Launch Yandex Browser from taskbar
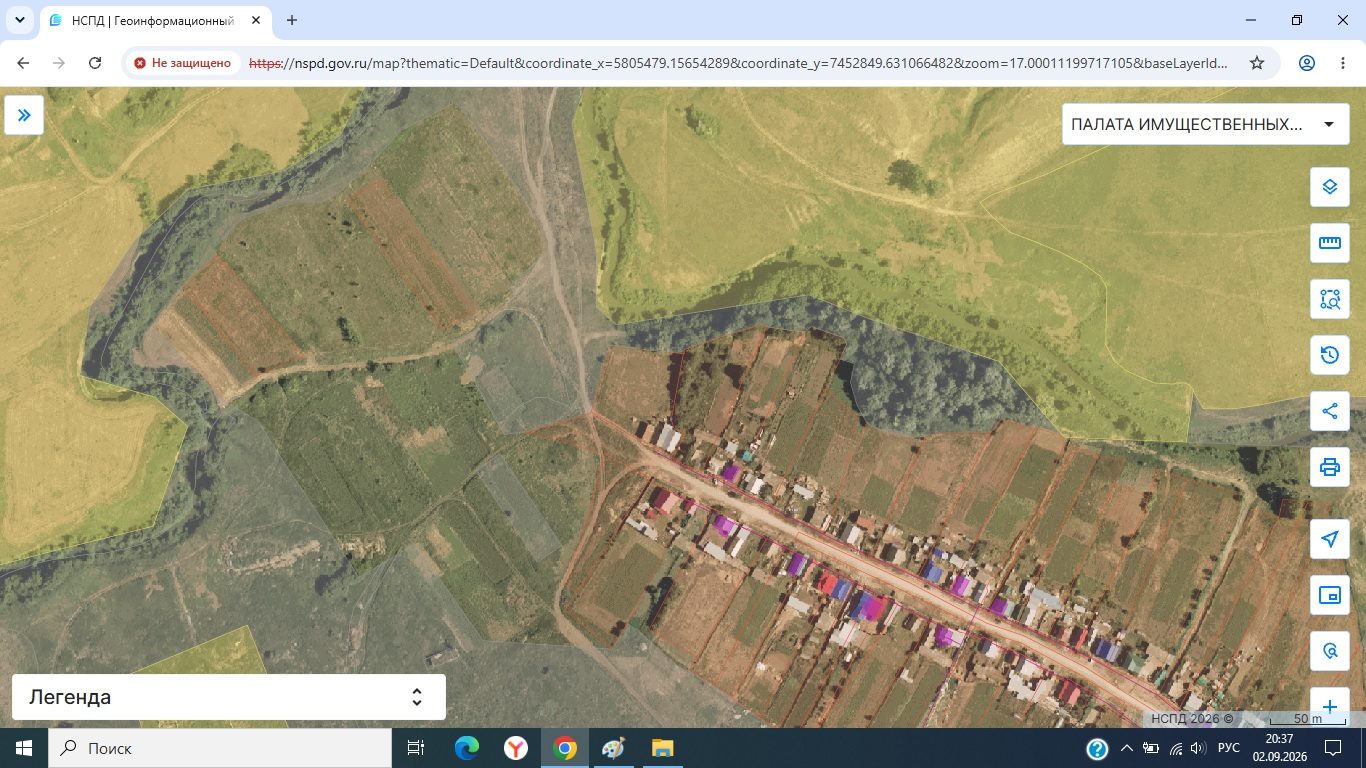Viewport: 1366px width, 768px height. click(516, 748)
